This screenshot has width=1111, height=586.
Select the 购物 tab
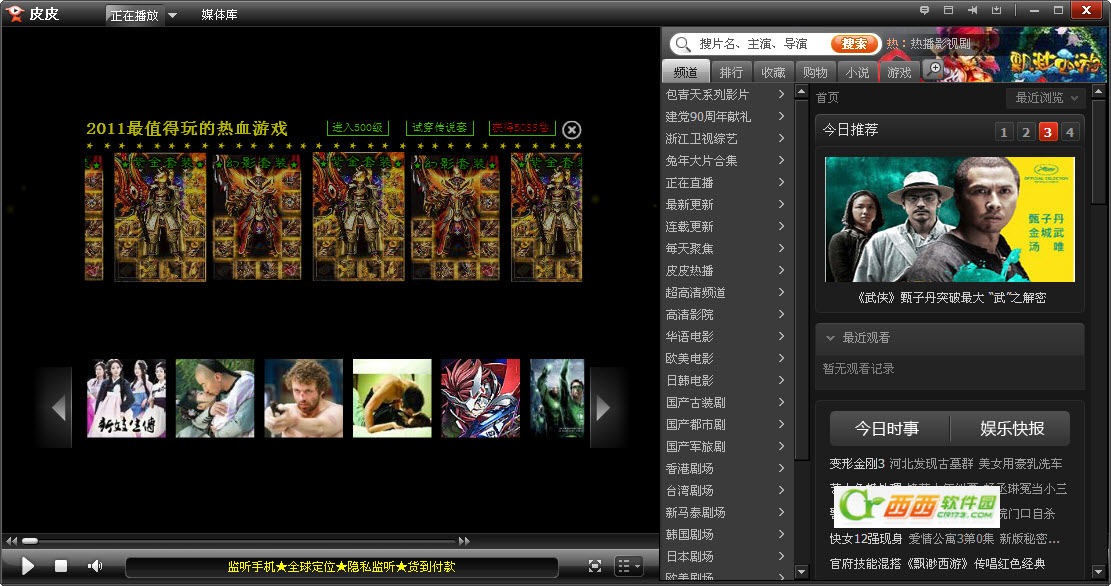(x=815, y=72)
